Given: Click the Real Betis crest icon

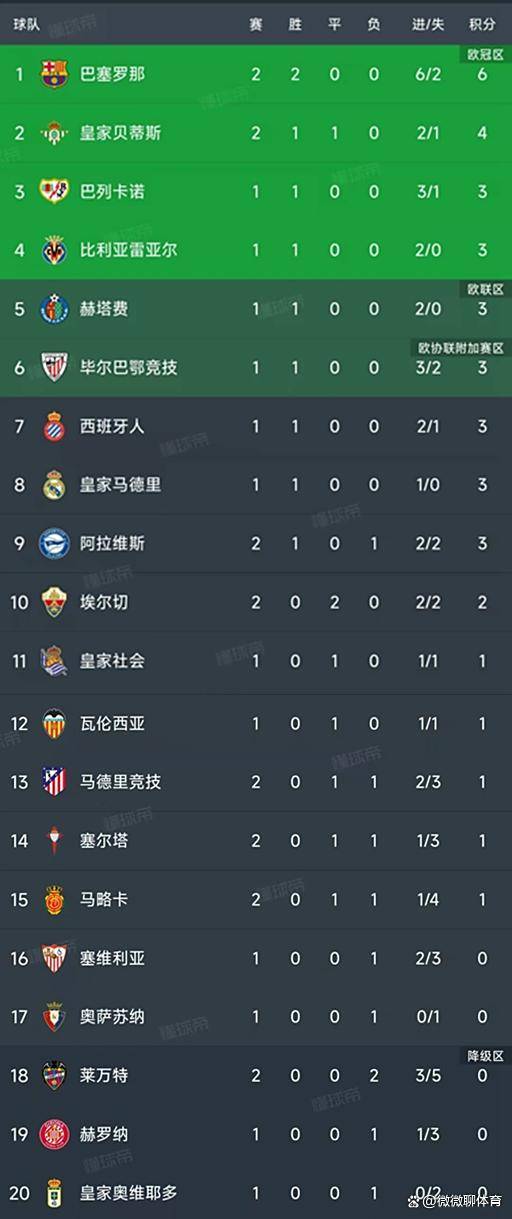Looking at the screenshot, I should pos(54,133).
